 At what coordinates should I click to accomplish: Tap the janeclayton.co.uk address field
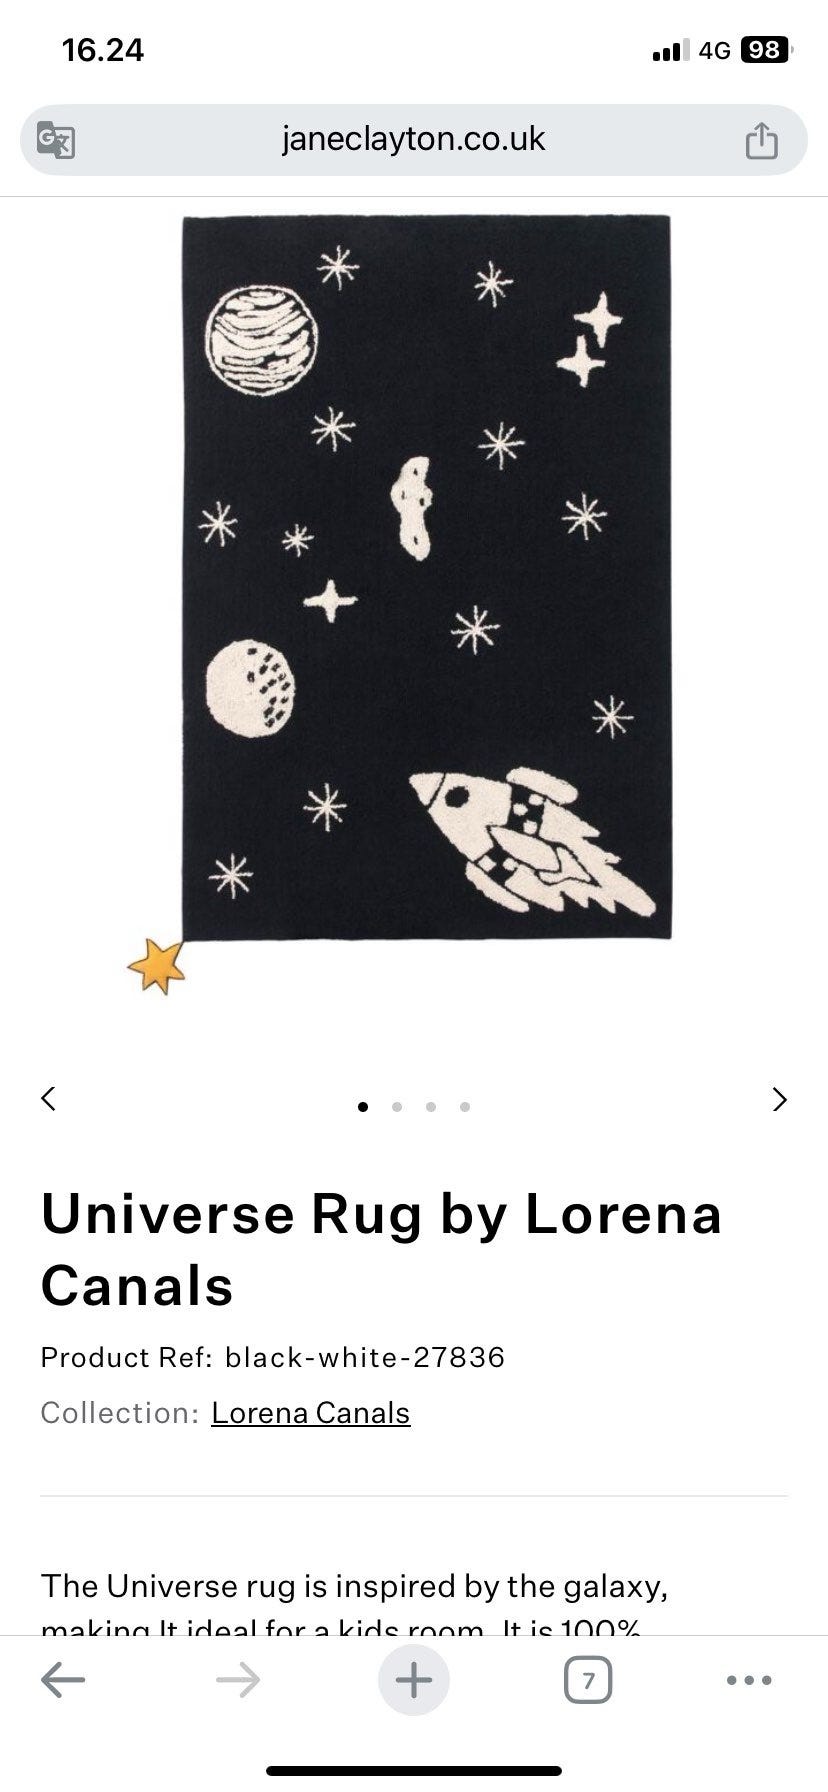pyautogui.click(x=414, y=139)
